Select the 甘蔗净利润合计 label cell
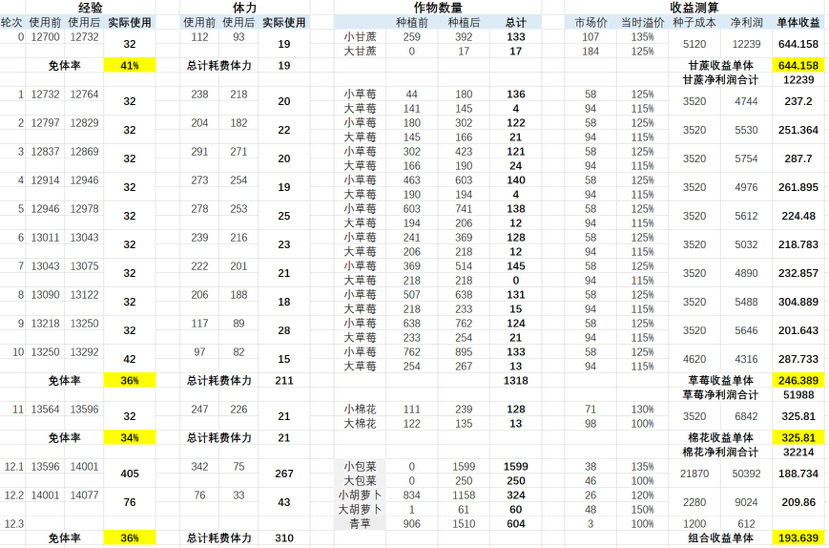829x548 pixels. [x=721, y=80]
